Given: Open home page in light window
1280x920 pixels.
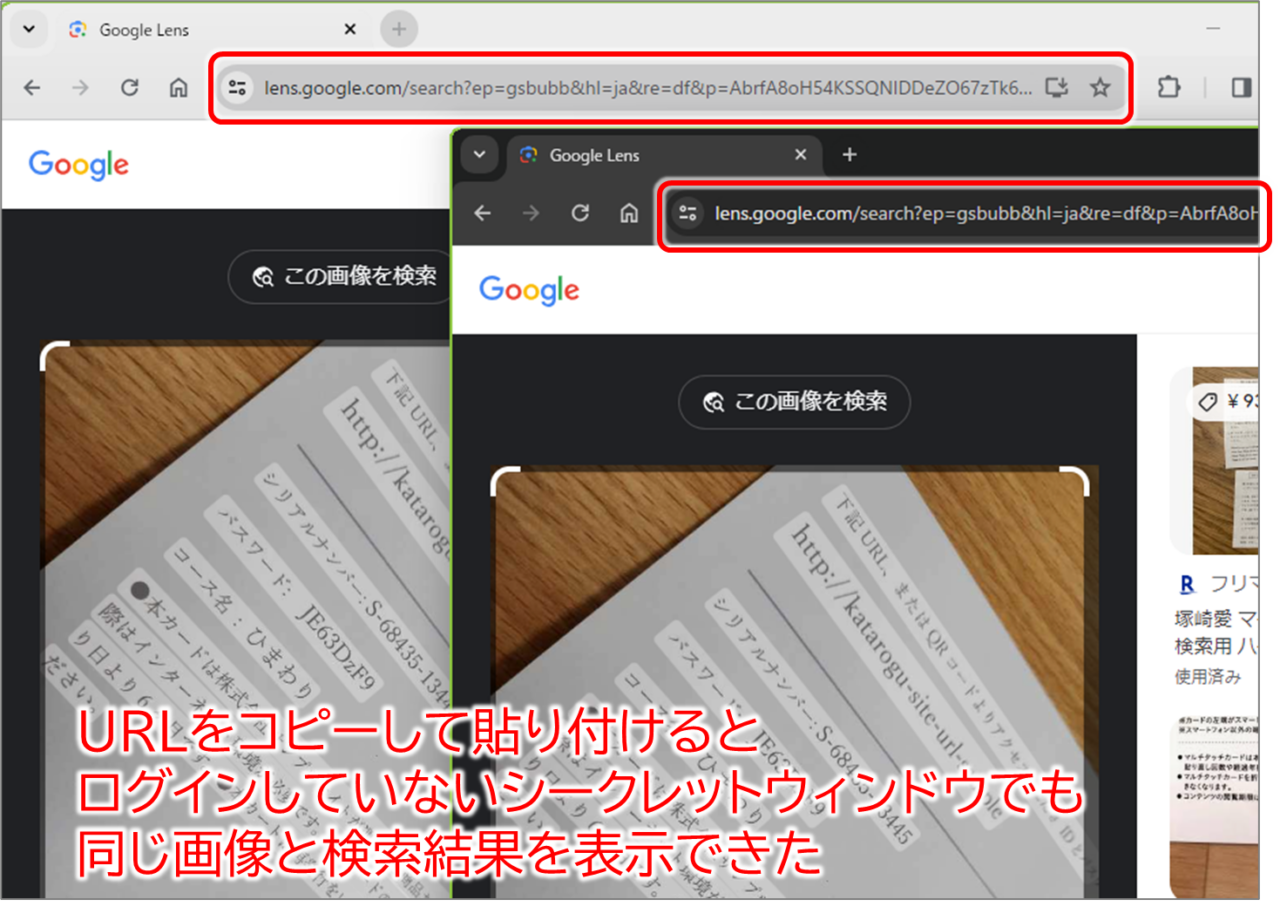Looking at the screenshot, I should (x=178, y=88).
